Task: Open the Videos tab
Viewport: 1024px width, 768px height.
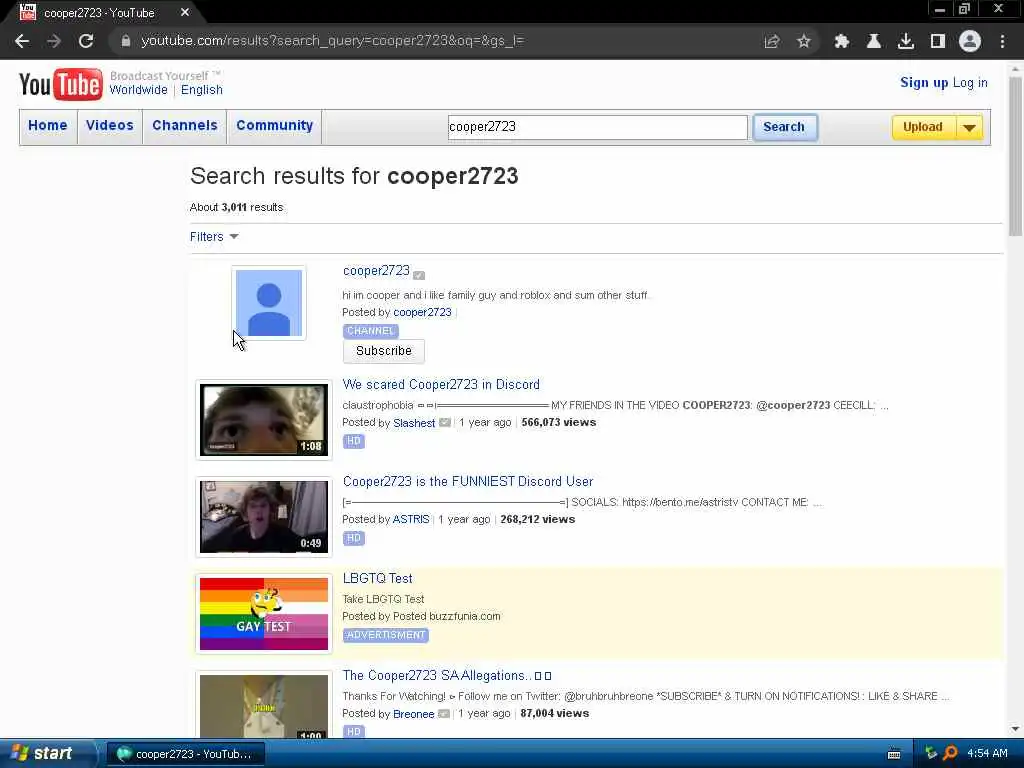Action: pos(110,125)
